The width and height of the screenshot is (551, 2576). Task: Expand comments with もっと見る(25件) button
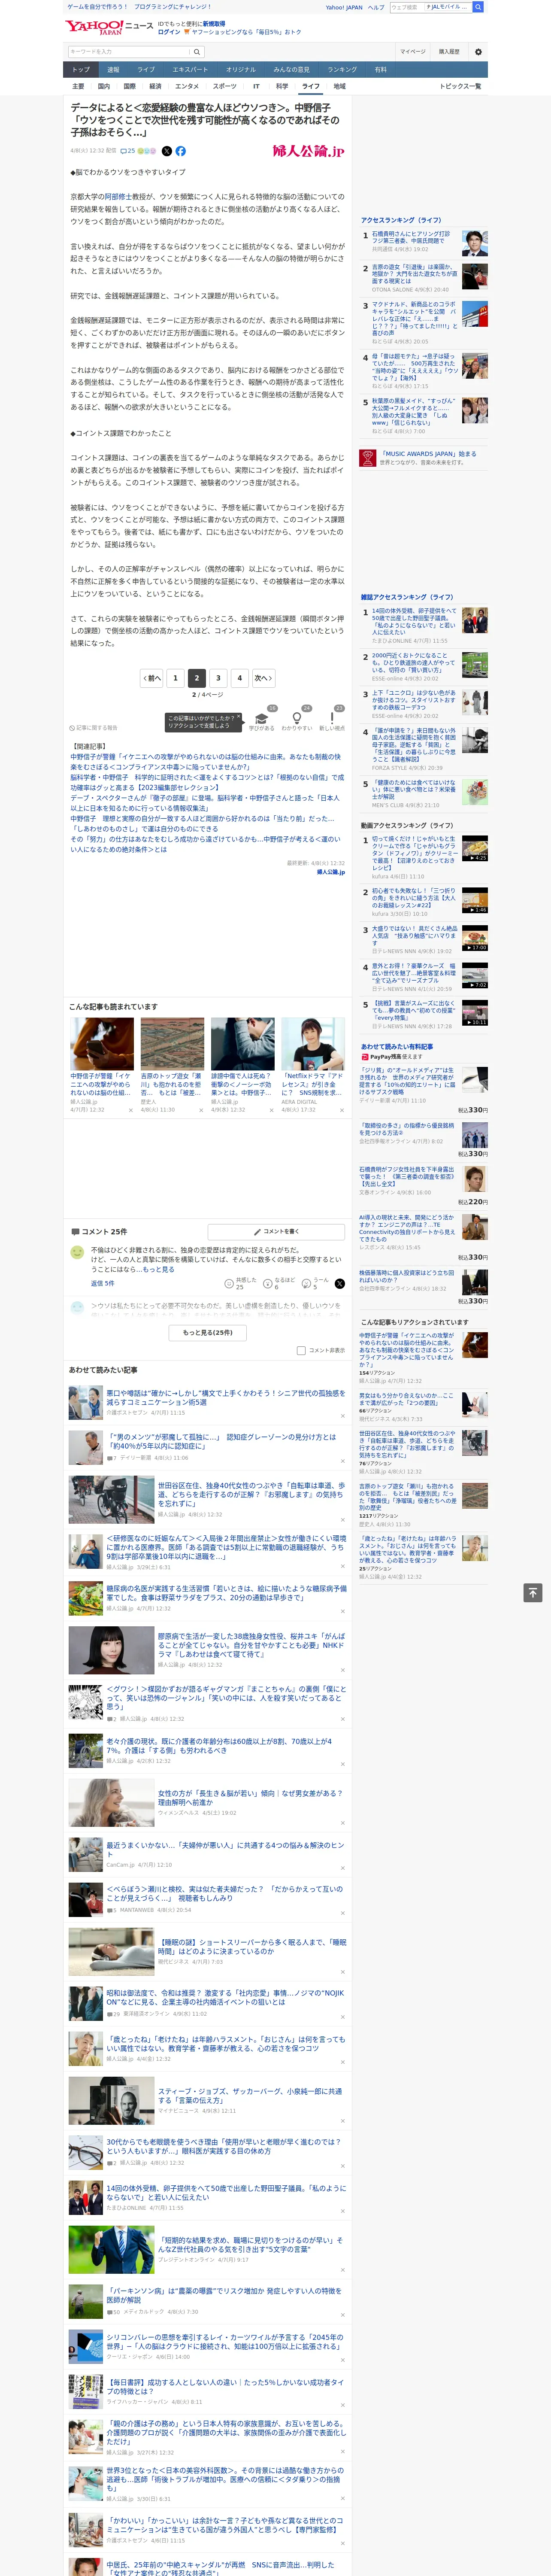[207, 1332]
